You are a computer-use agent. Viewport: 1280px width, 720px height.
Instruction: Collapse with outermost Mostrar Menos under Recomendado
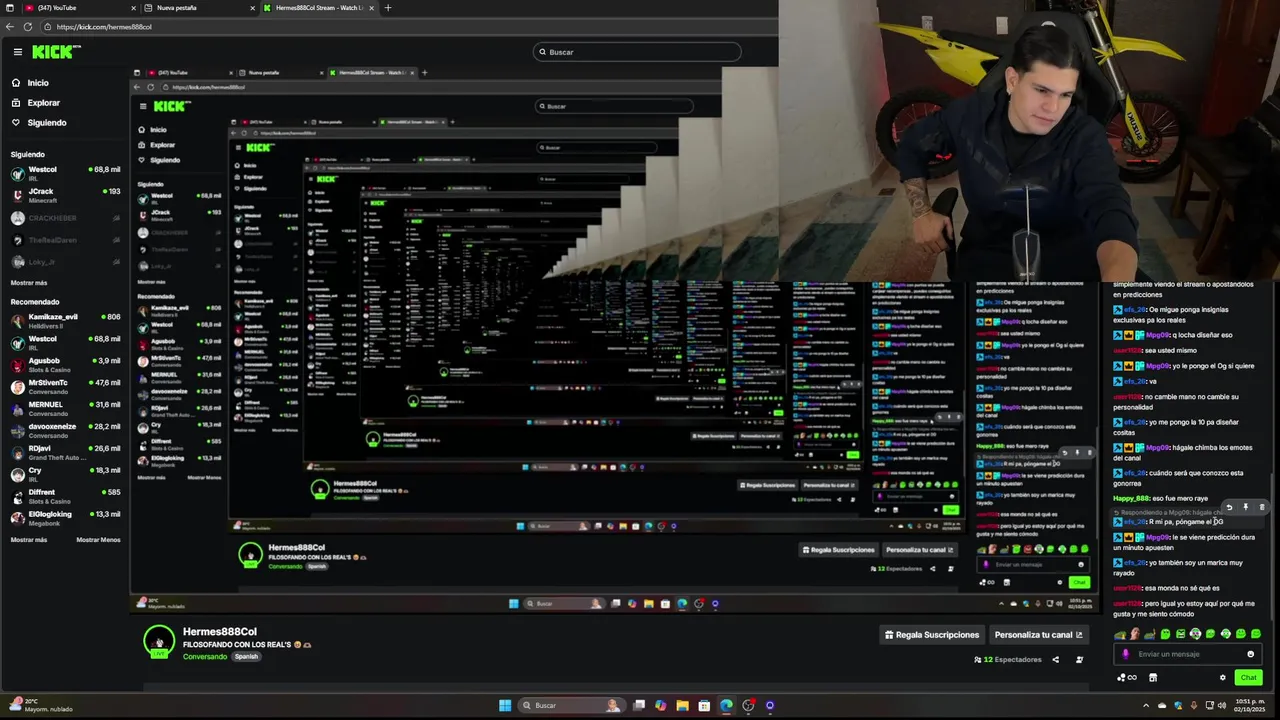98,540
